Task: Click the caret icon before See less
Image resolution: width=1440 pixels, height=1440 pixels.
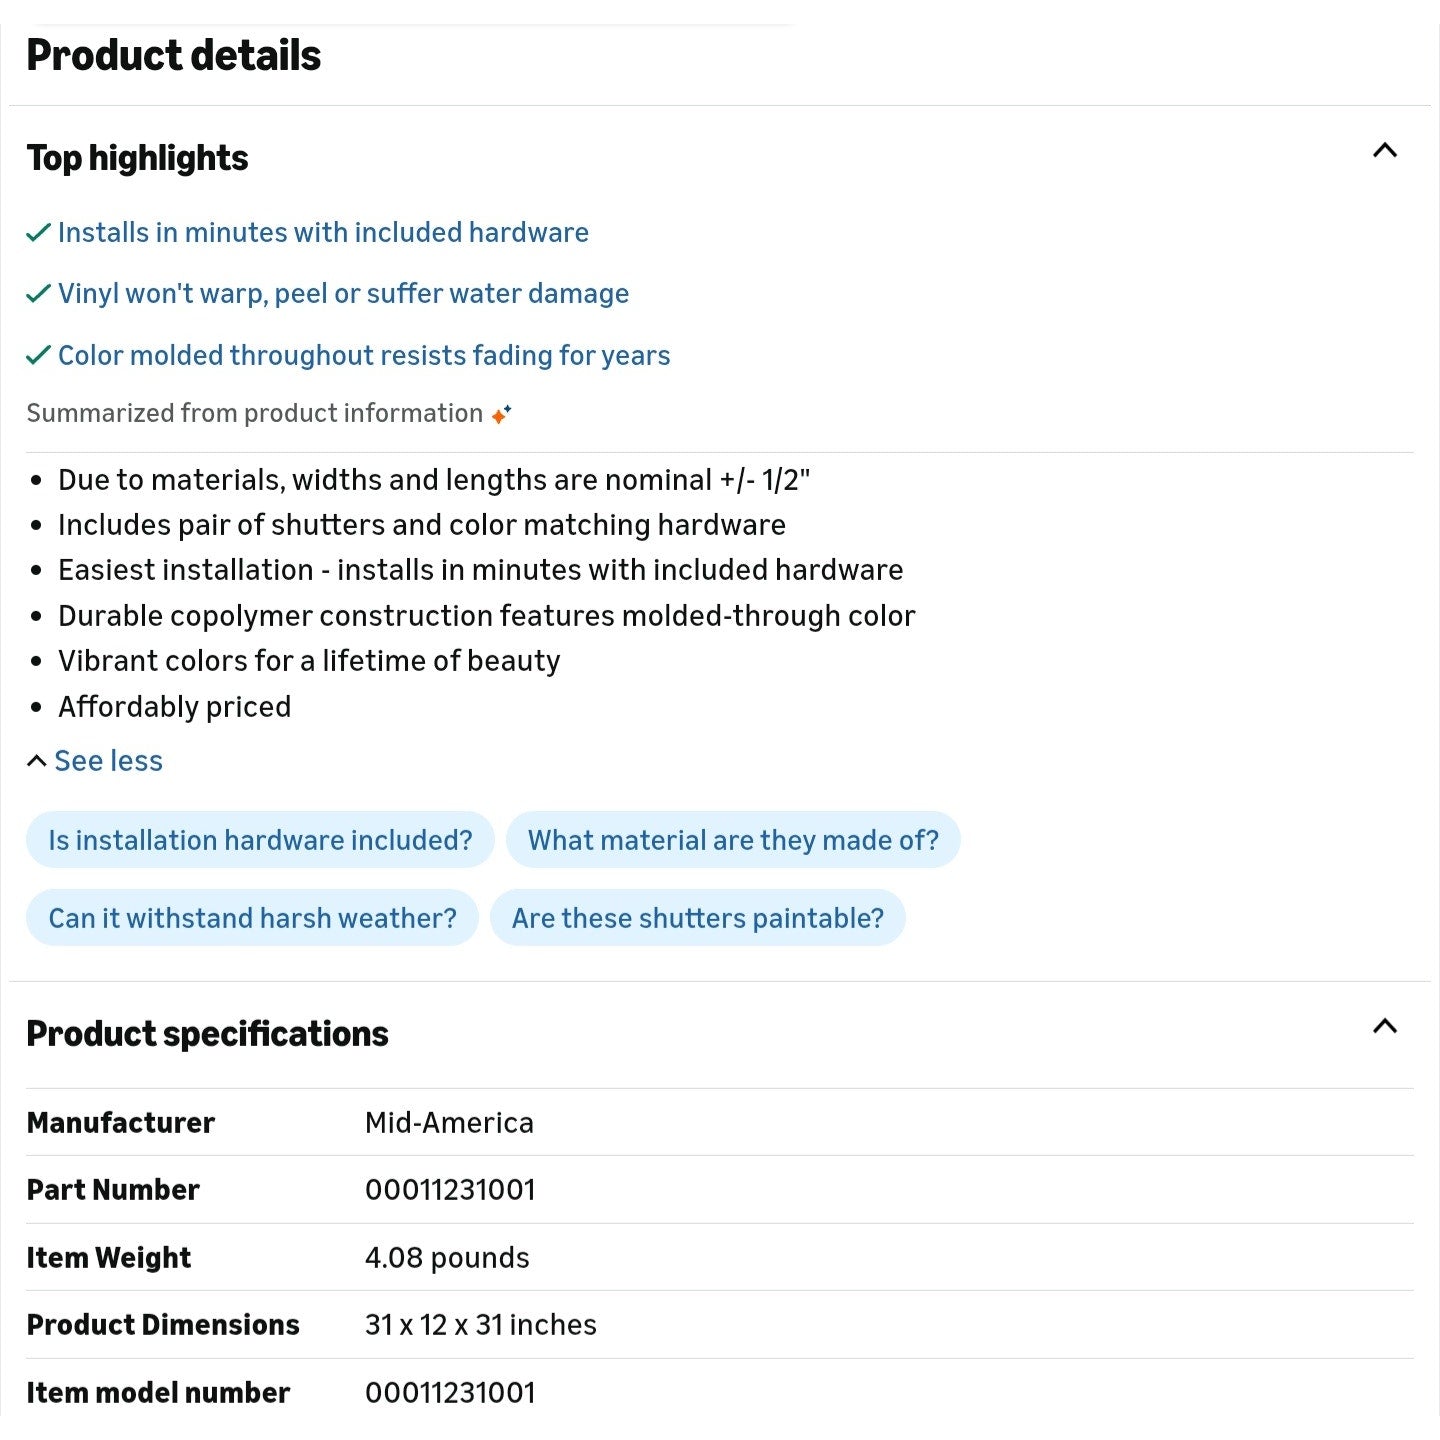Action: click(x=37, y=761)
